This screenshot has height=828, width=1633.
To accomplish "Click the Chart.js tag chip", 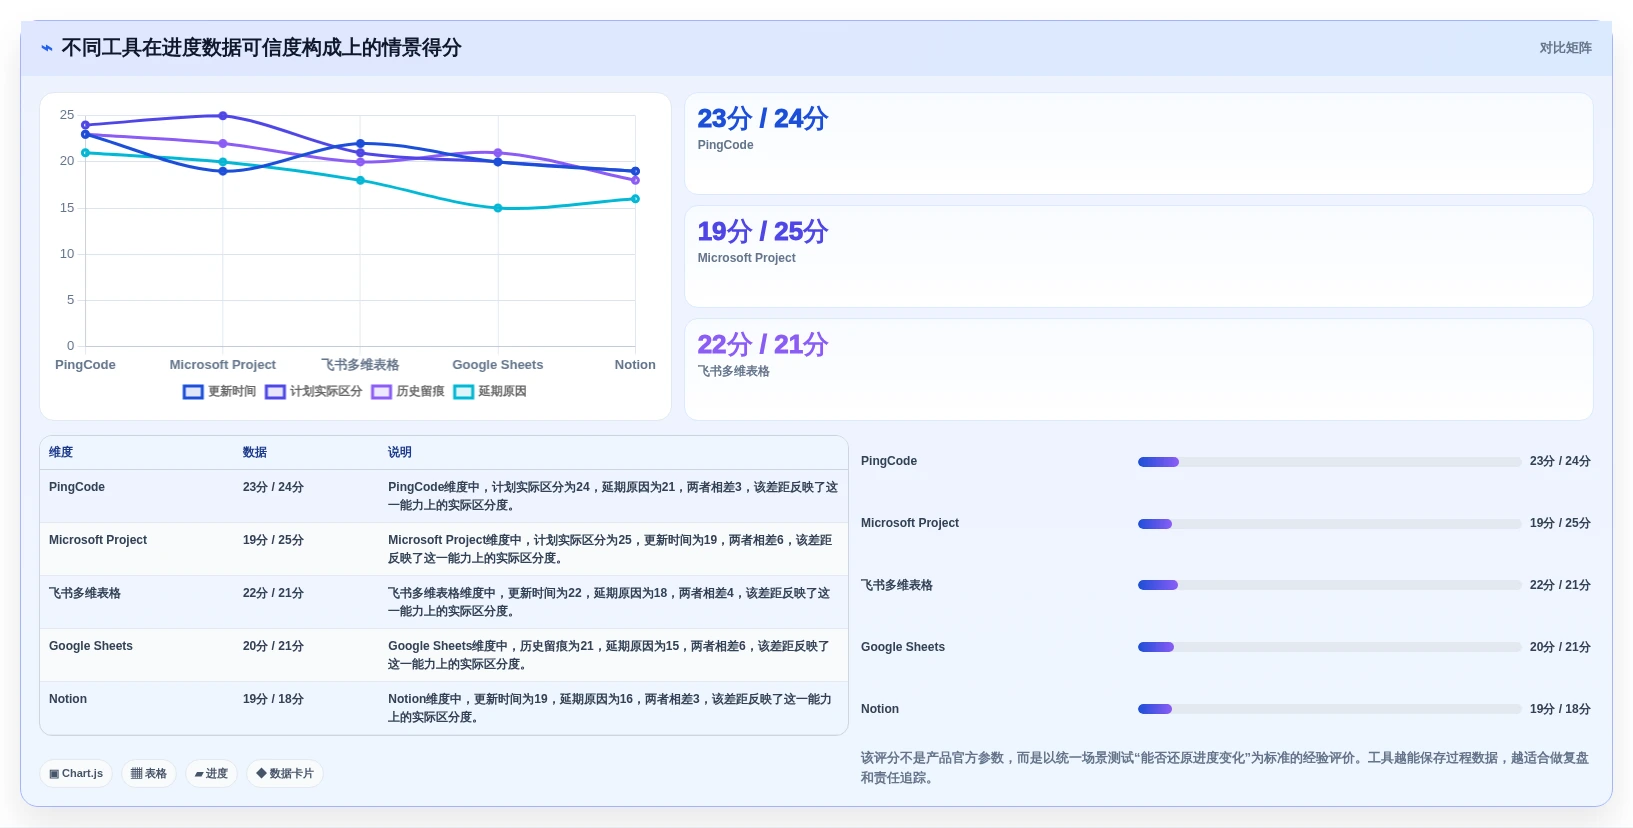I will point(76,774).
